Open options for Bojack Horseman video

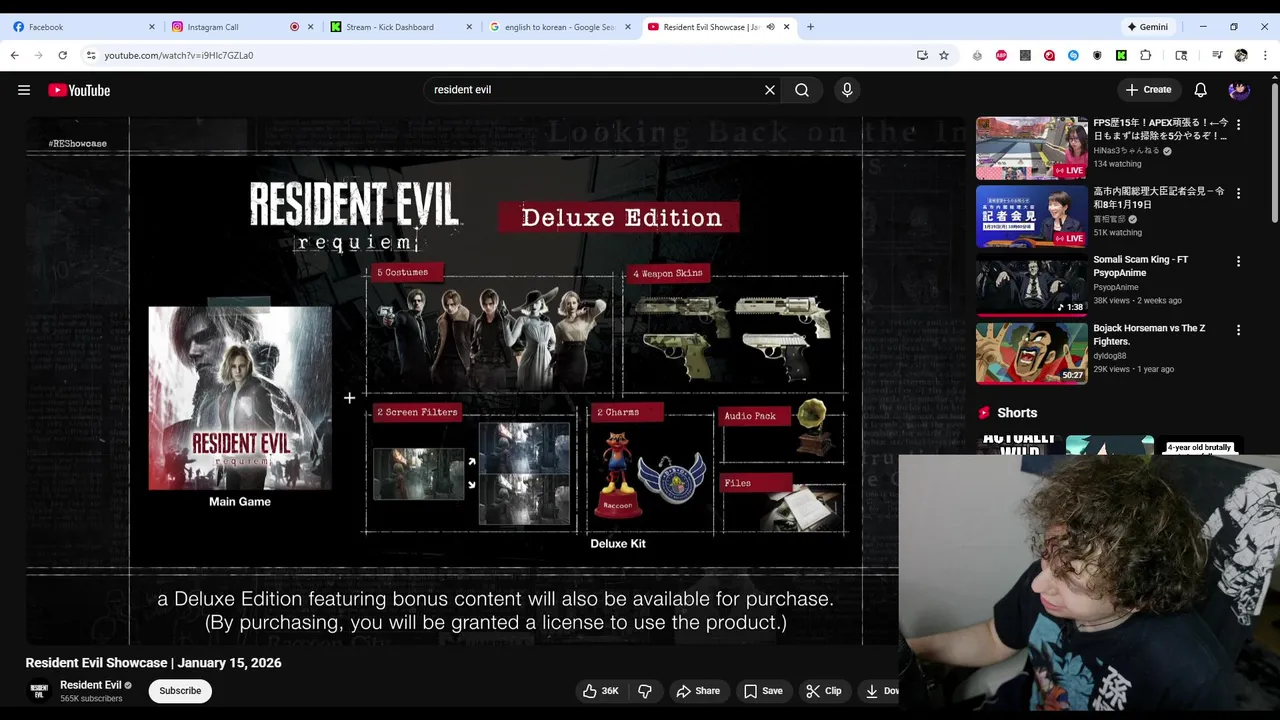[x=1238, y=330]
